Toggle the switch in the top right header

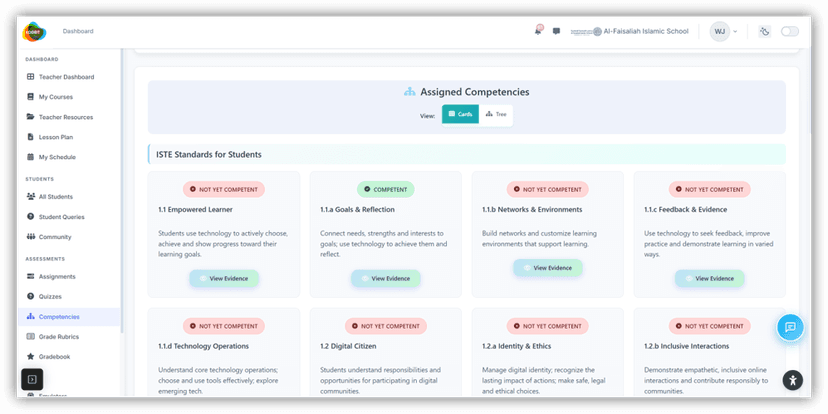(790, 31)
